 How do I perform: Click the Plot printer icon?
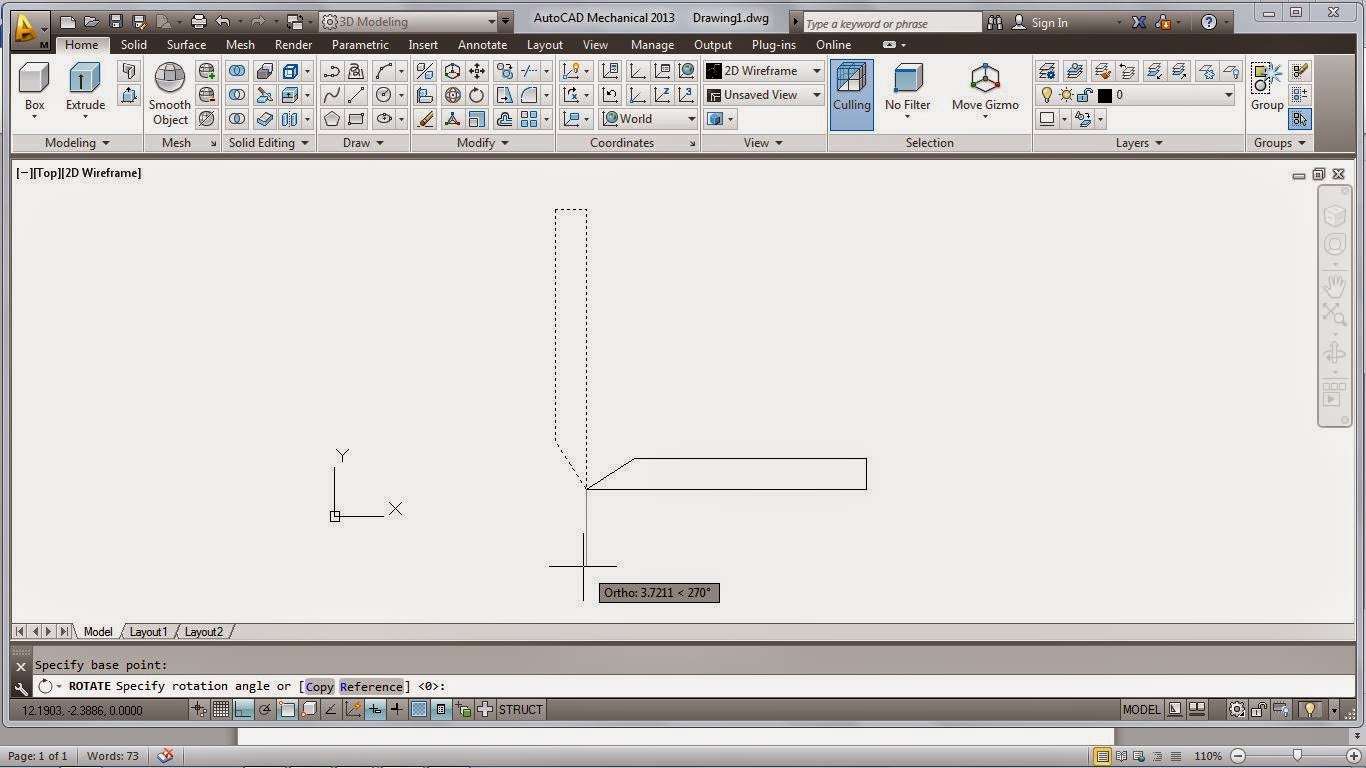(x=198, y=21)
